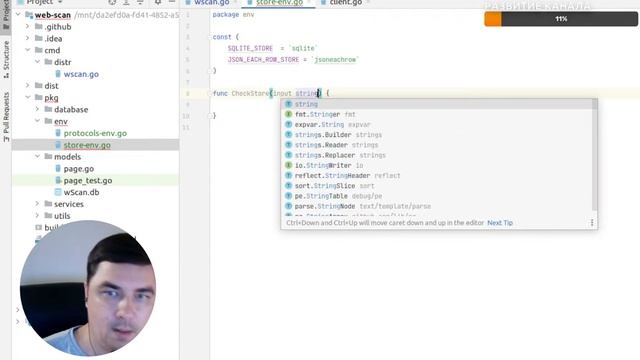
Task: Expand the database folder
Action: click(x=37, y=109)
